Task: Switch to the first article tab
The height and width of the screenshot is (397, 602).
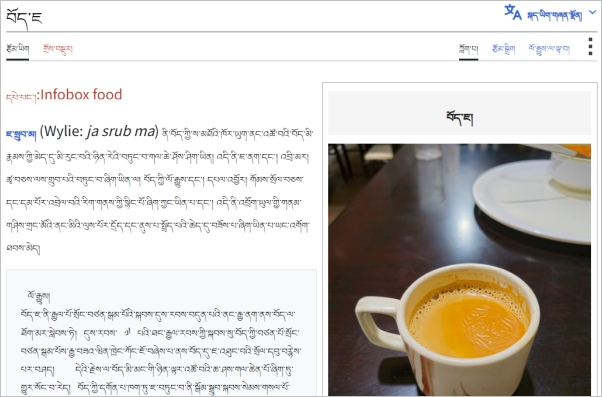Action: (x=18, y=49)
